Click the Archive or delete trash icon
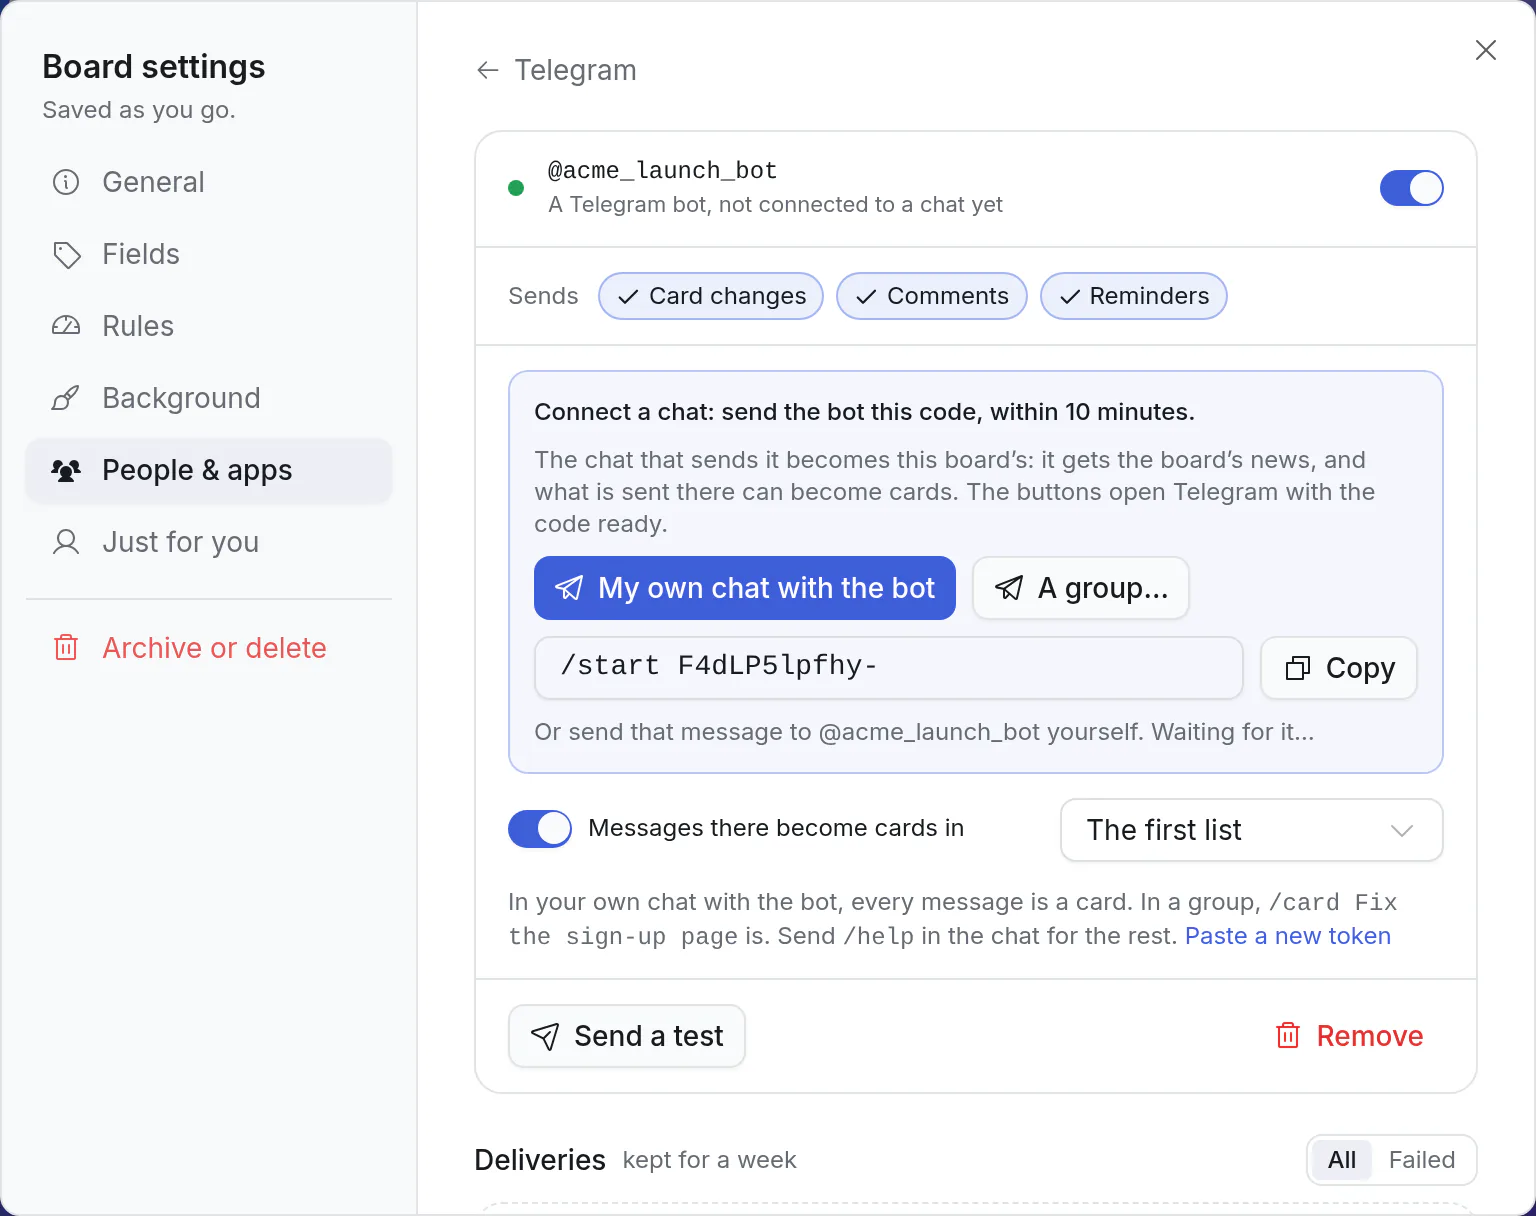 (x=66, y=648)
